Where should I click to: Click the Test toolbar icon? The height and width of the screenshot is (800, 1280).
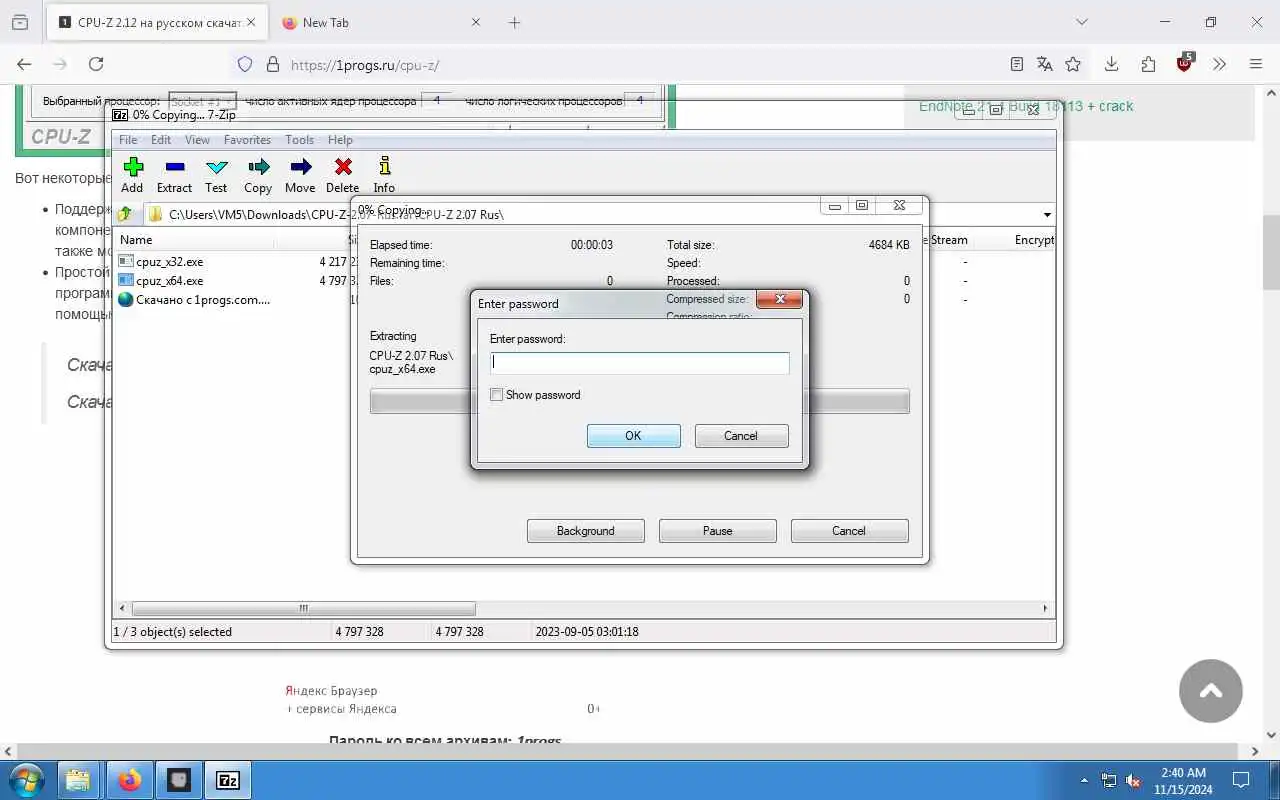click(216, 175)
